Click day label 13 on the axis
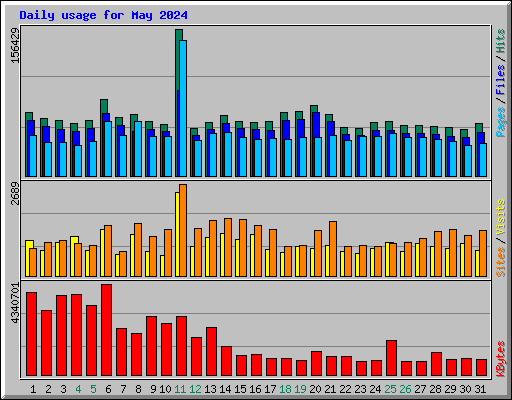Image resolution: width=512 pixels, height=400 pixels. pyautogui.click(x=210, y=389)
